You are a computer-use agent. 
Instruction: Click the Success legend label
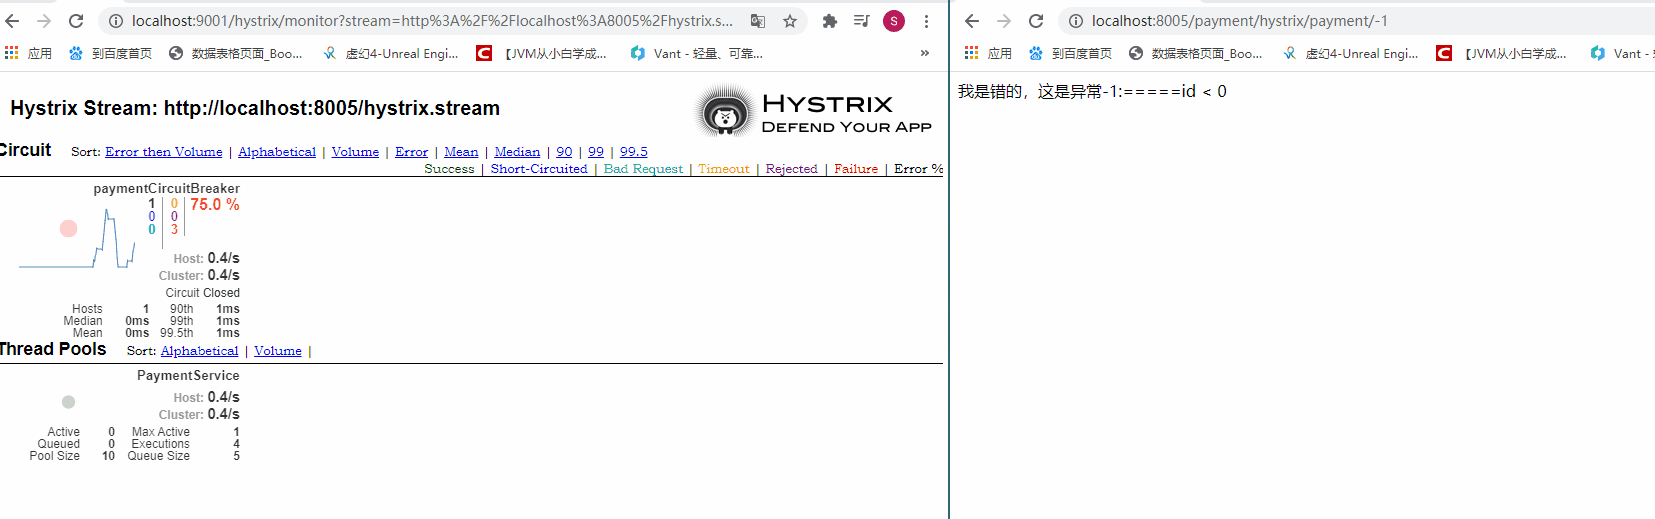449,169
